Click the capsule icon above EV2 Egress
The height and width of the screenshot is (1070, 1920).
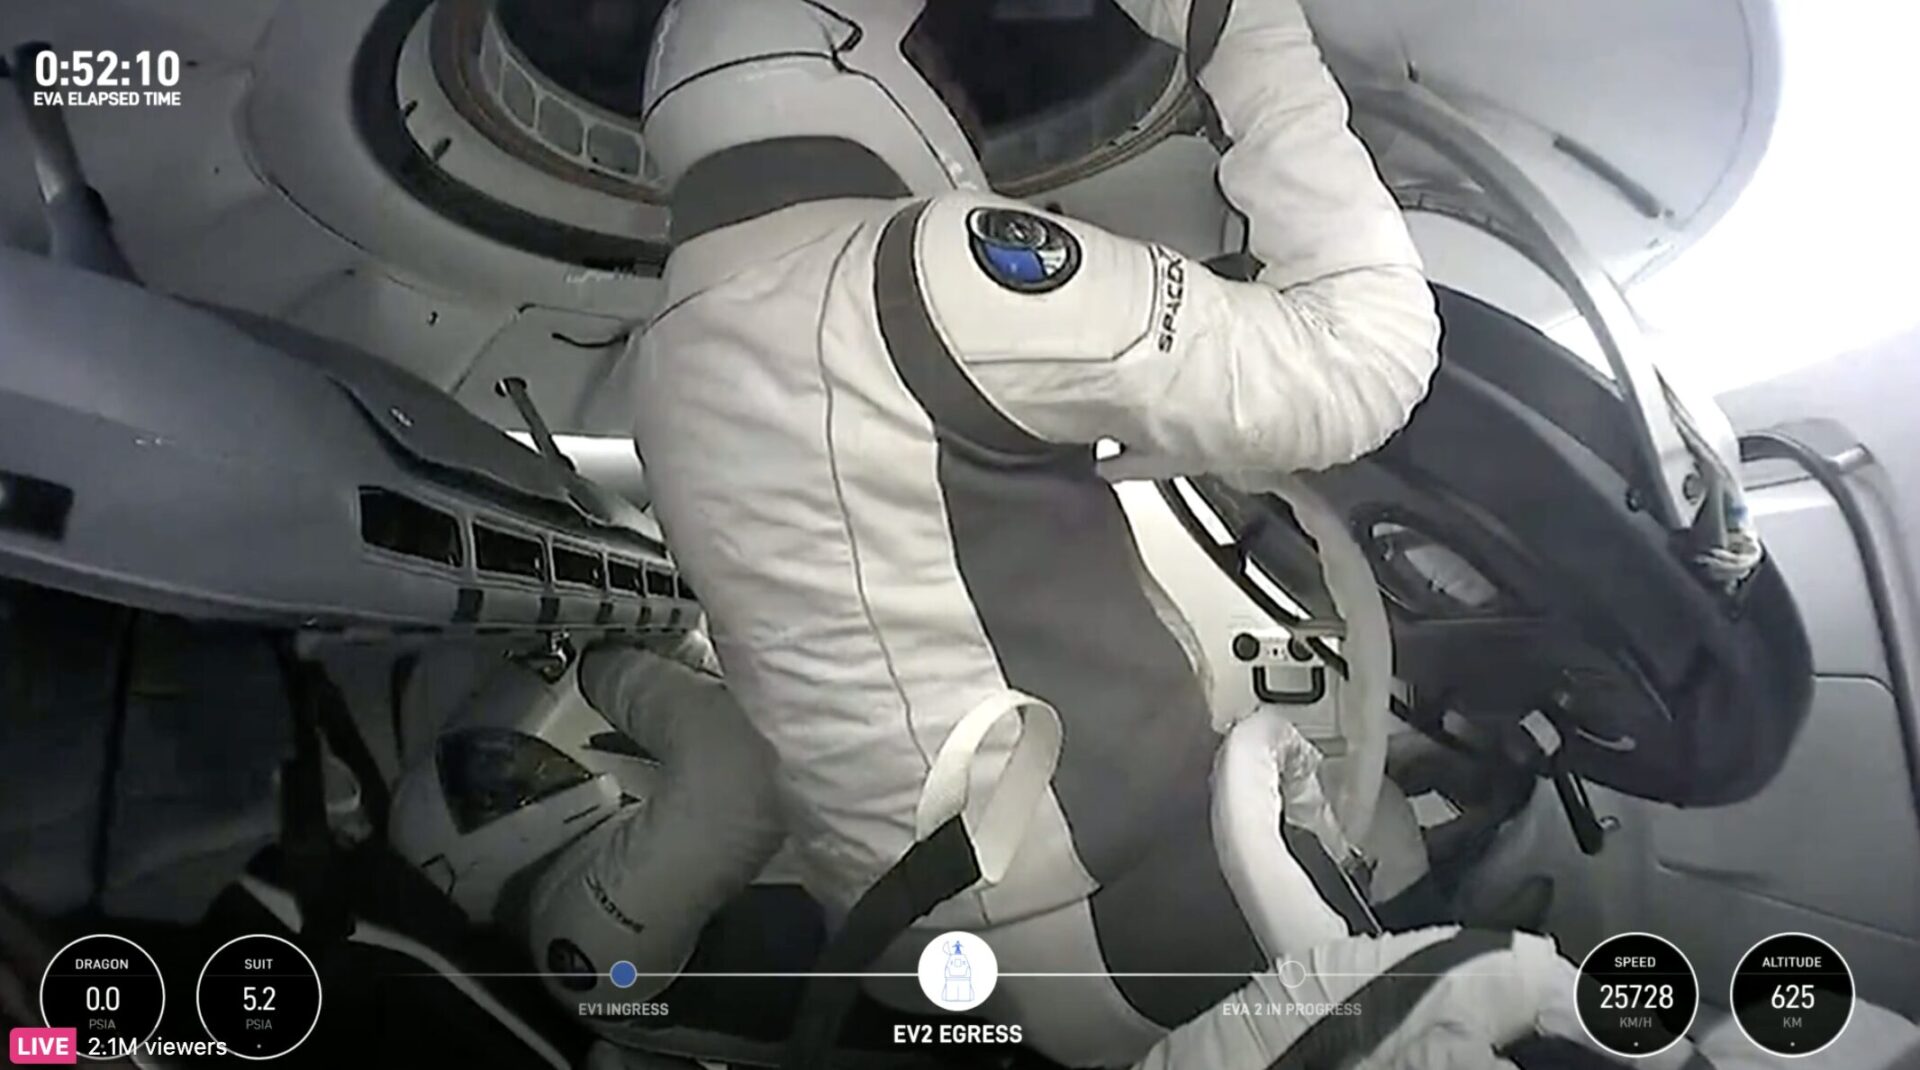(x=957, y=972)
